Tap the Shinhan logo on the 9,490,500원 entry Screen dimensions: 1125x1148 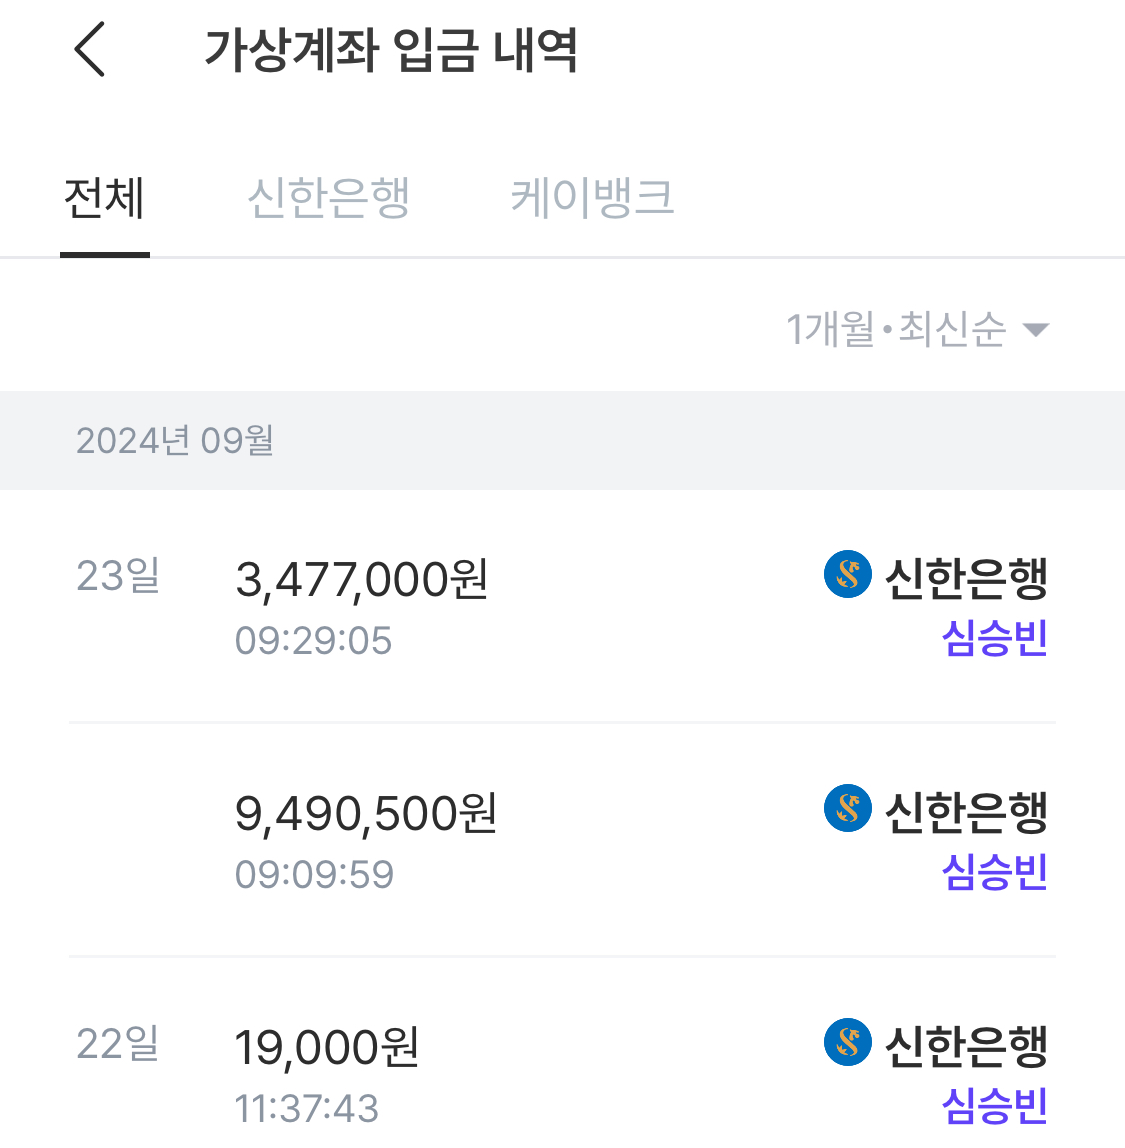[848, 808]
